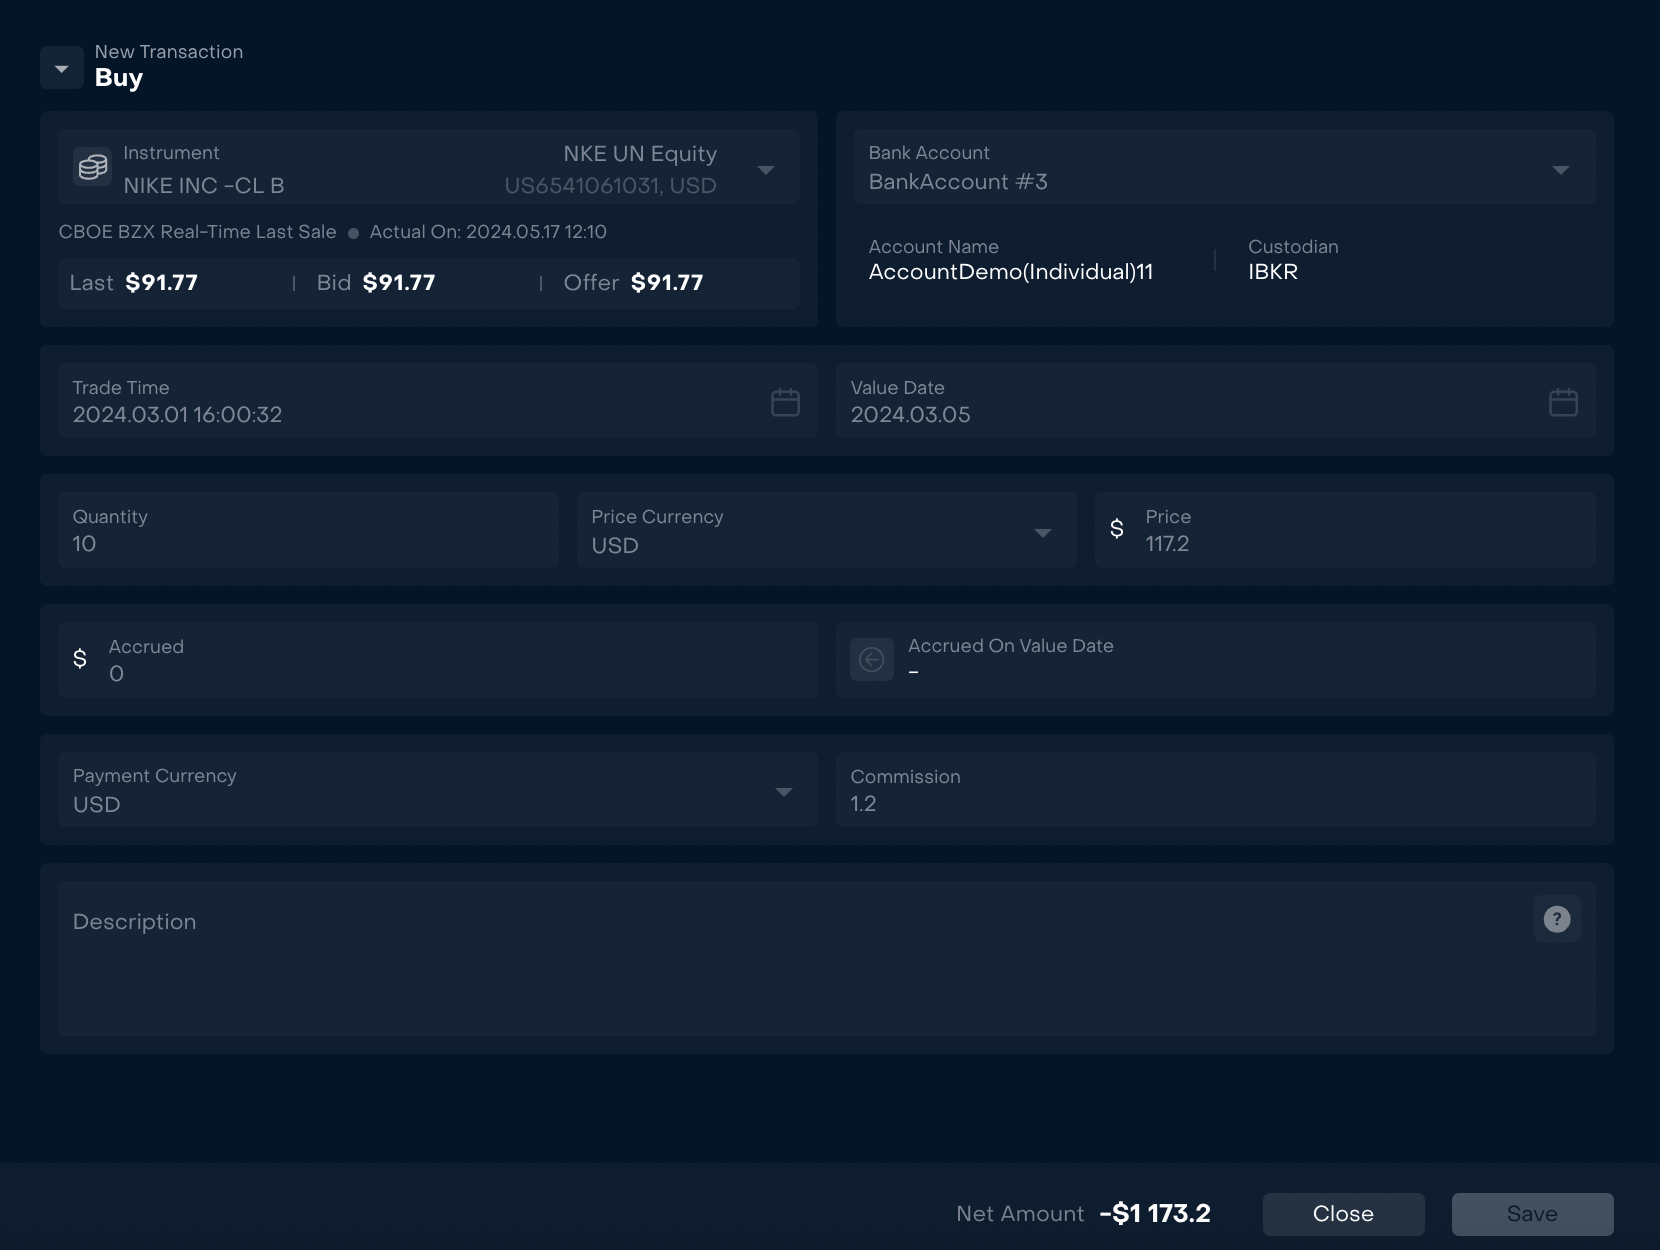
Task: Click the Accrued amount field
Action: pyautogui.click(x=450, y=673)
